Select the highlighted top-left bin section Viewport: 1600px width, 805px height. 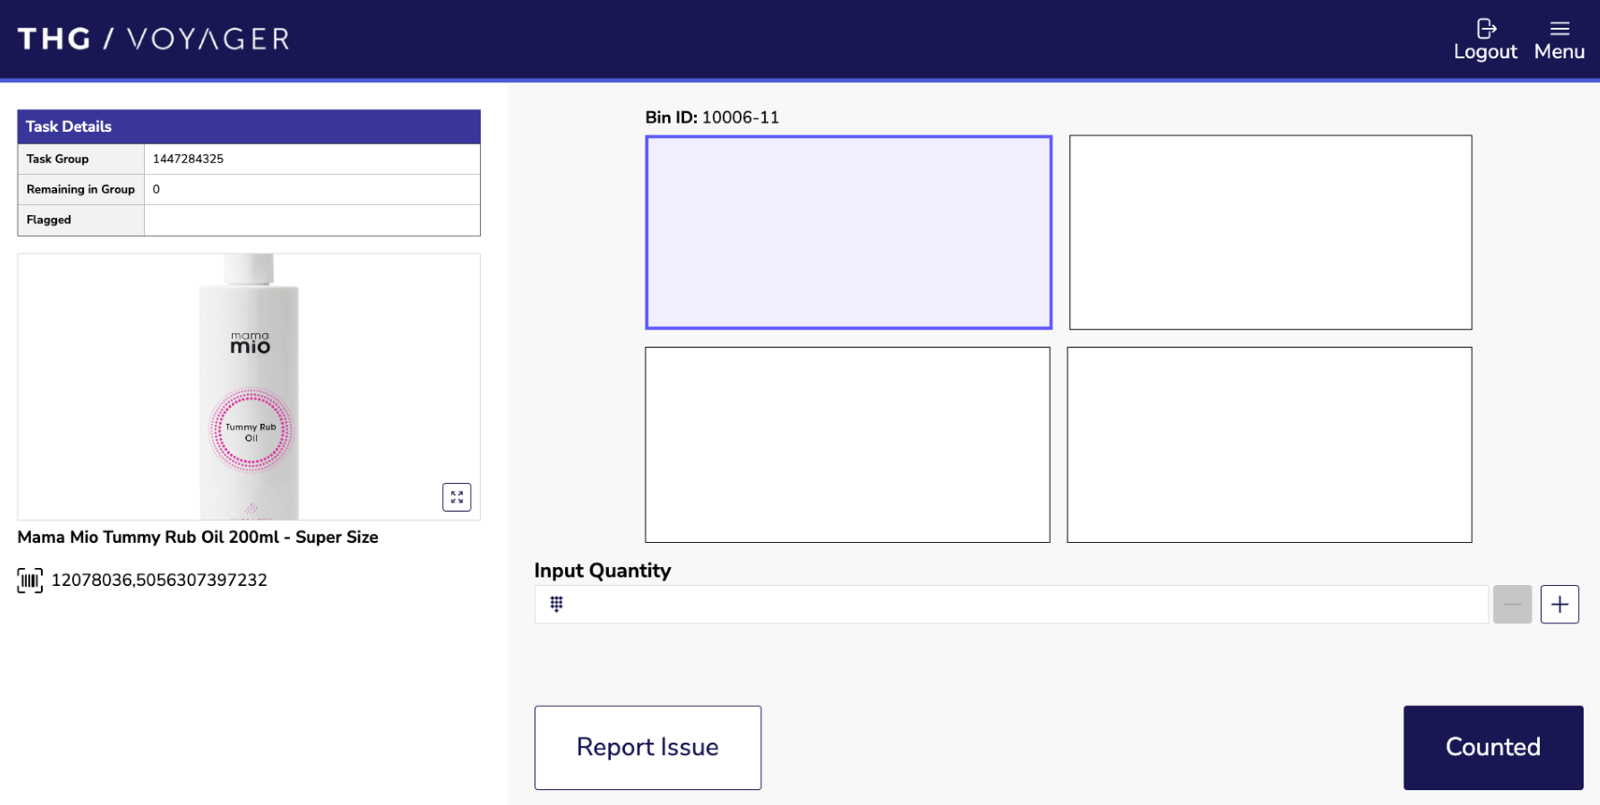[x=849, y=232]
